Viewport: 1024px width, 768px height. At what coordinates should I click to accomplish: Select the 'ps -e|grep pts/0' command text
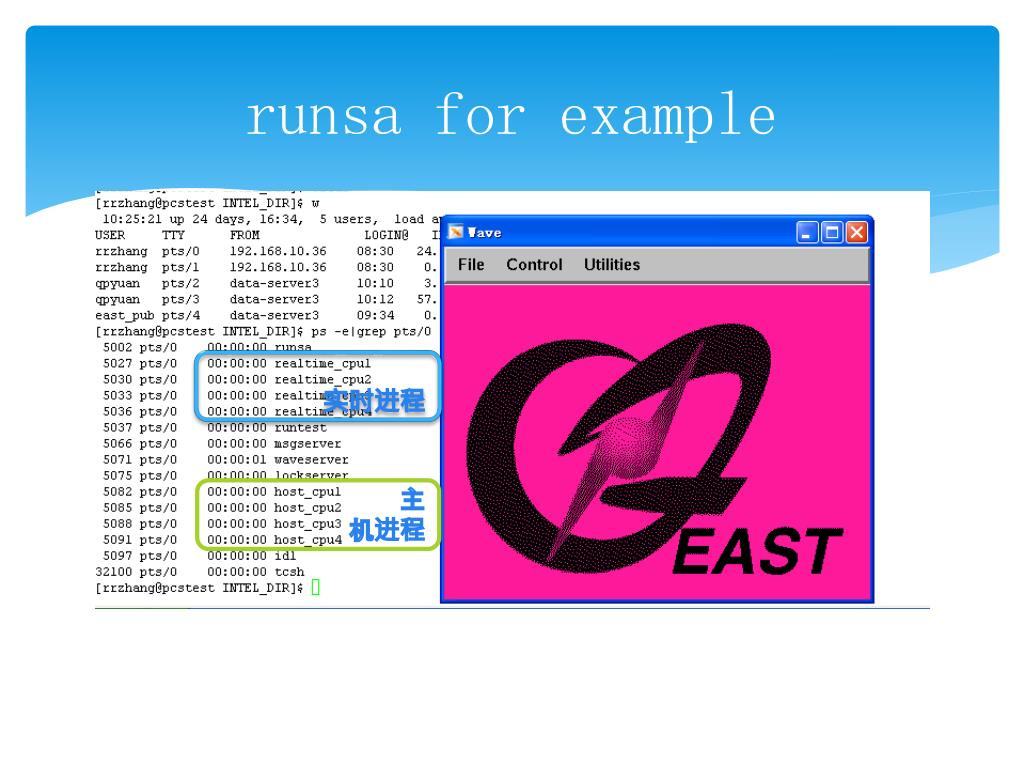coord(371,332)
